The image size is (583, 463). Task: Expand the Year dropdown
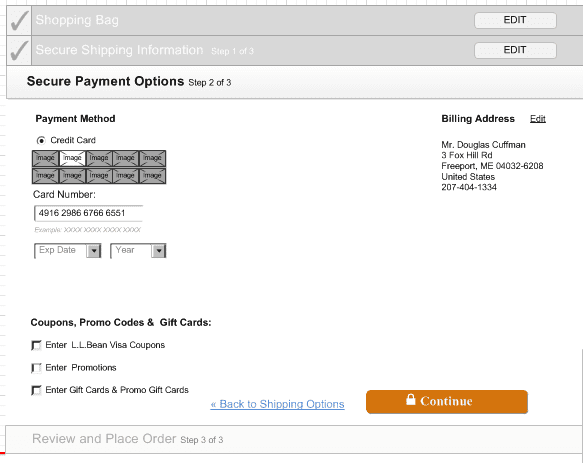(138, 251)
